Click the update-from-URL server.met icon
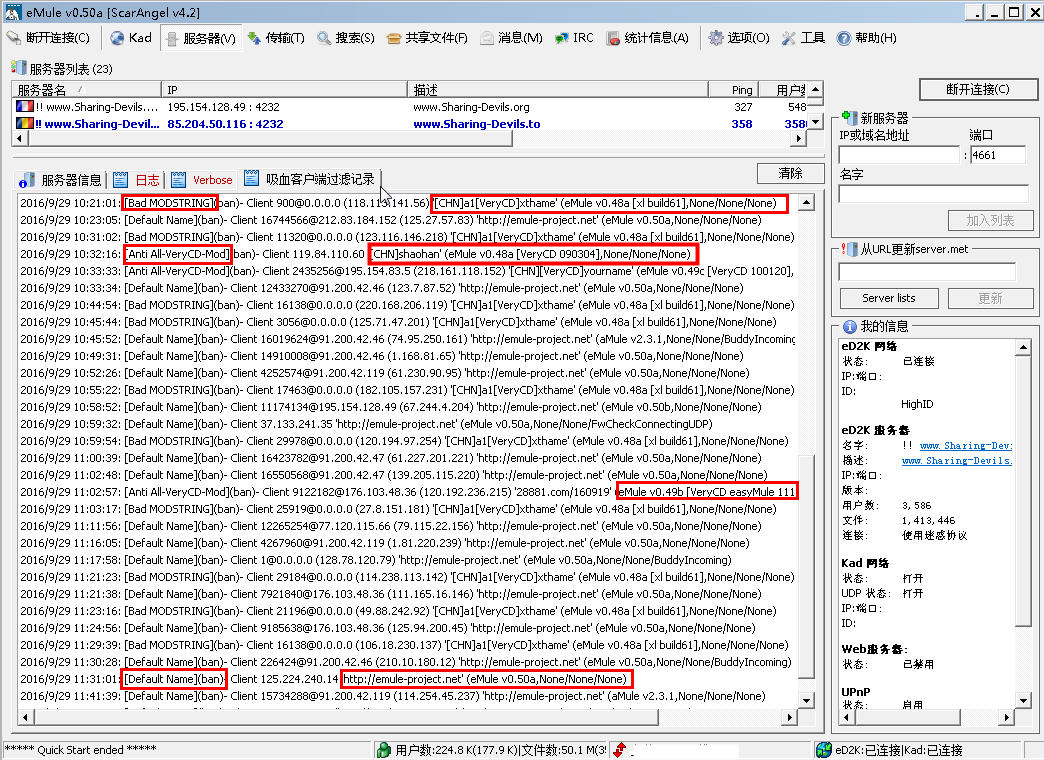Image resolution: width=1044 pixels, height=760 pixels. pos(849,249)
